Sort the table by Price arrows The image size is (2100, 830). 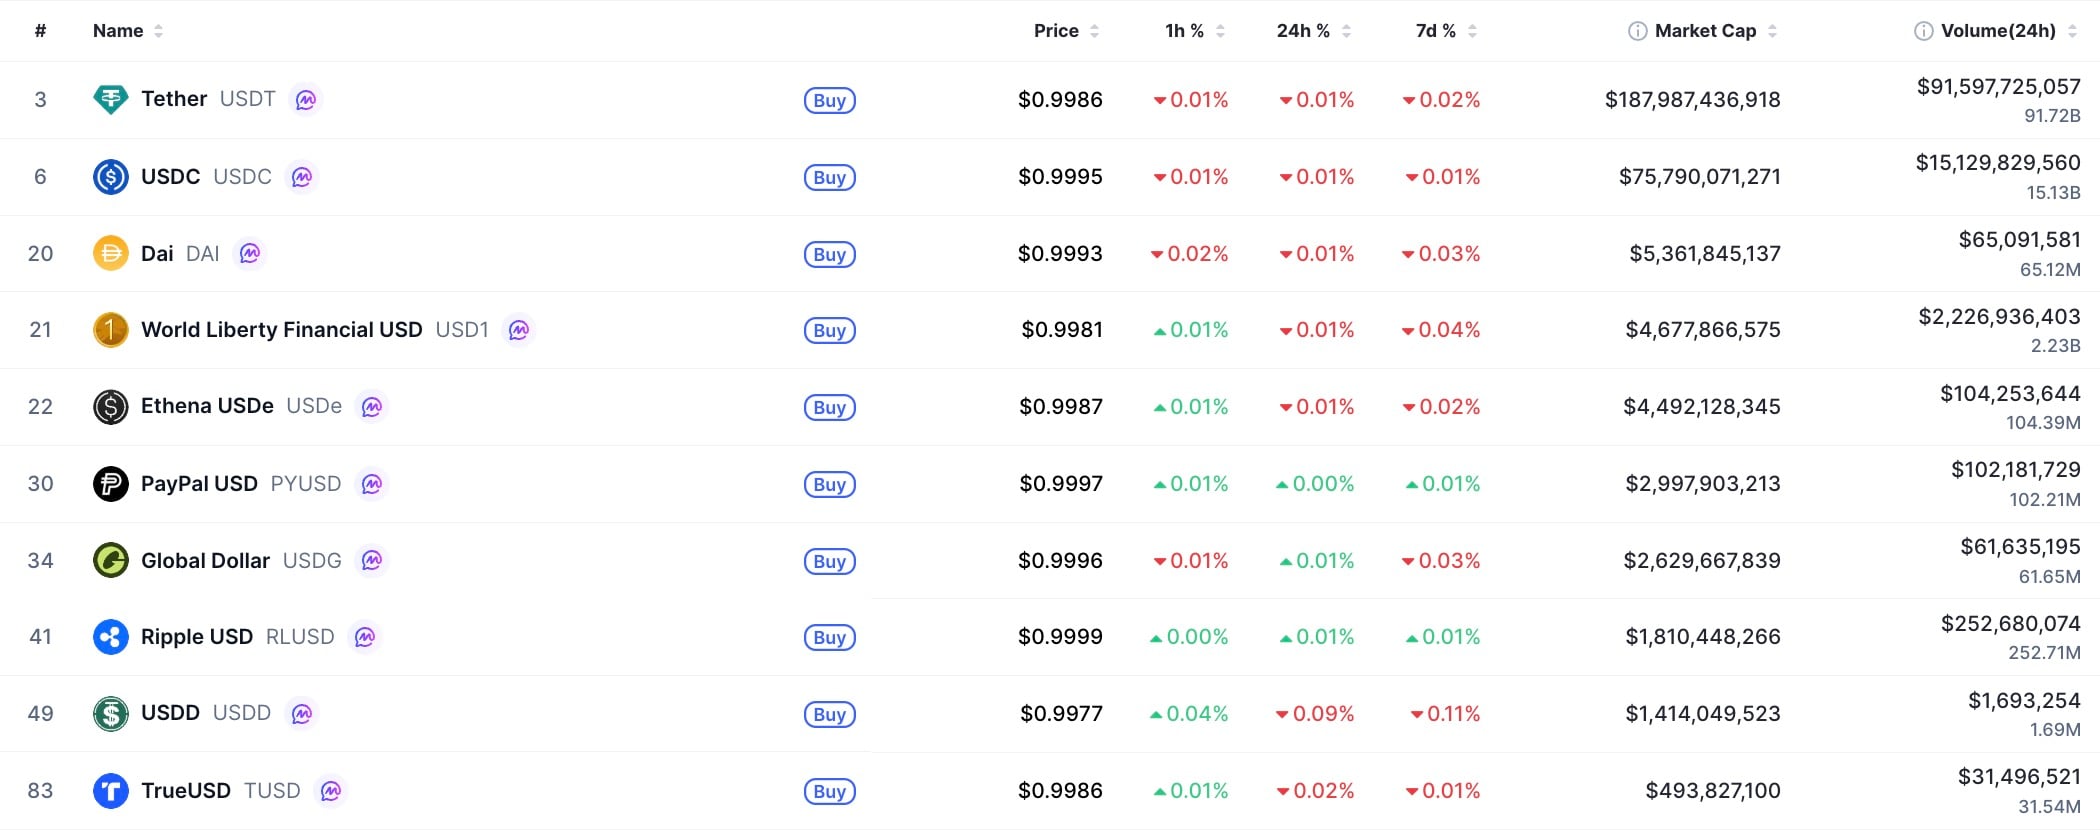[1094, 31]
